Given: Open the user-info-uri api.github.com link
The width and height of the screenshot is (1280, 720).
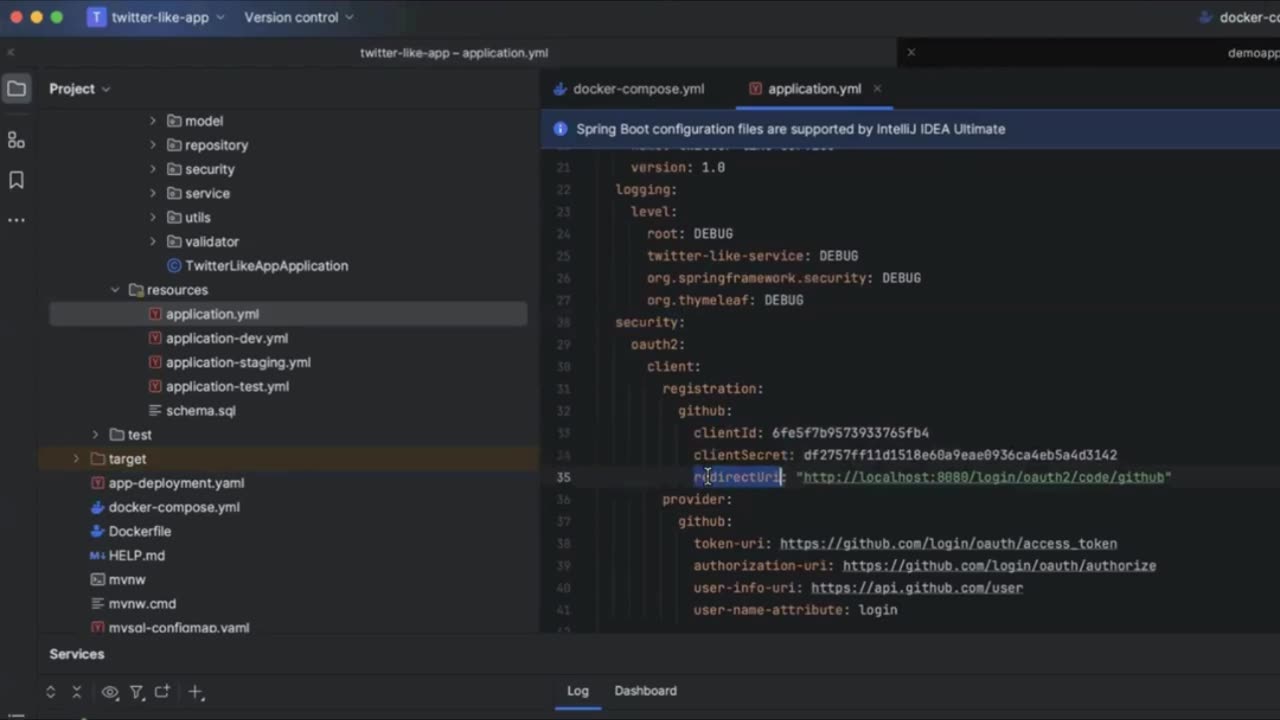Looking at the screenshot, I should click(x=916, y=588).
